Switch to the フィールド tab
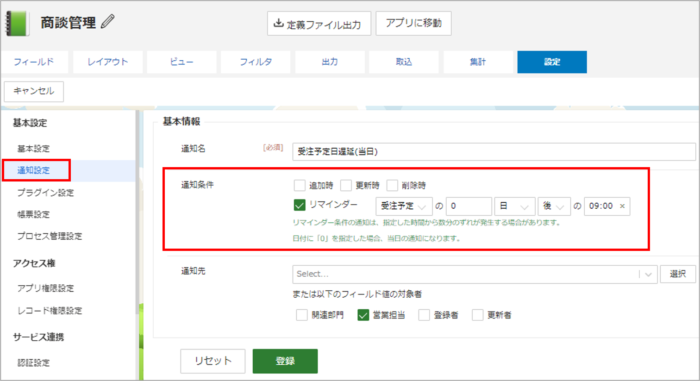Viewport: 700px width, 381px height. (x=34, y=62)
